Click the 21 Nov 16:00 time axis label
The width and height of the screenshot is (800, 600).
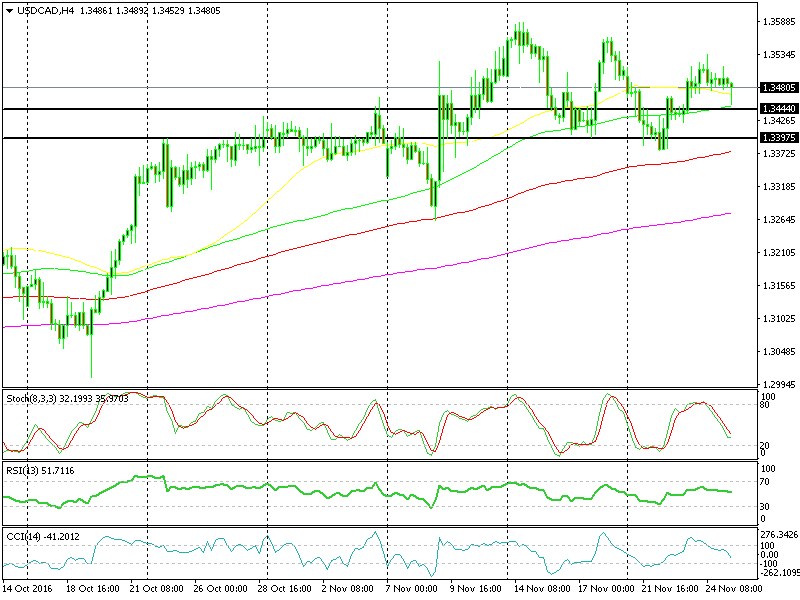(670, 588)
